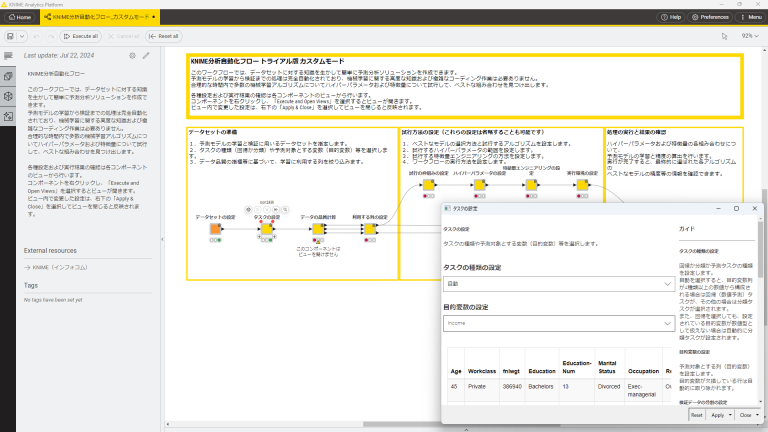Click configure icon in node action bar
Viewport: 768px width, 432px height.
tap(248, 210)
